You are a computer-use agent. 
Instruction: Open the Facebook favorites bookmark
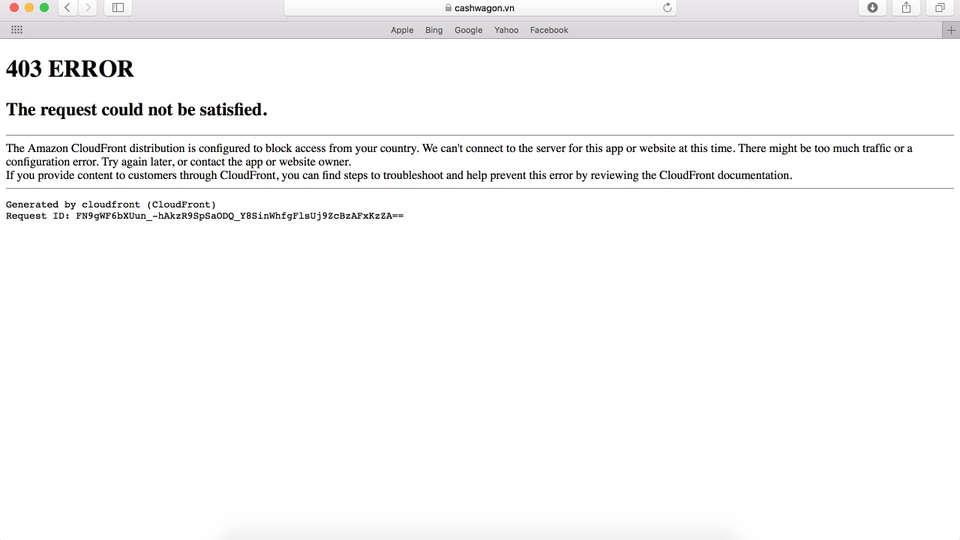tap(549, 30)
